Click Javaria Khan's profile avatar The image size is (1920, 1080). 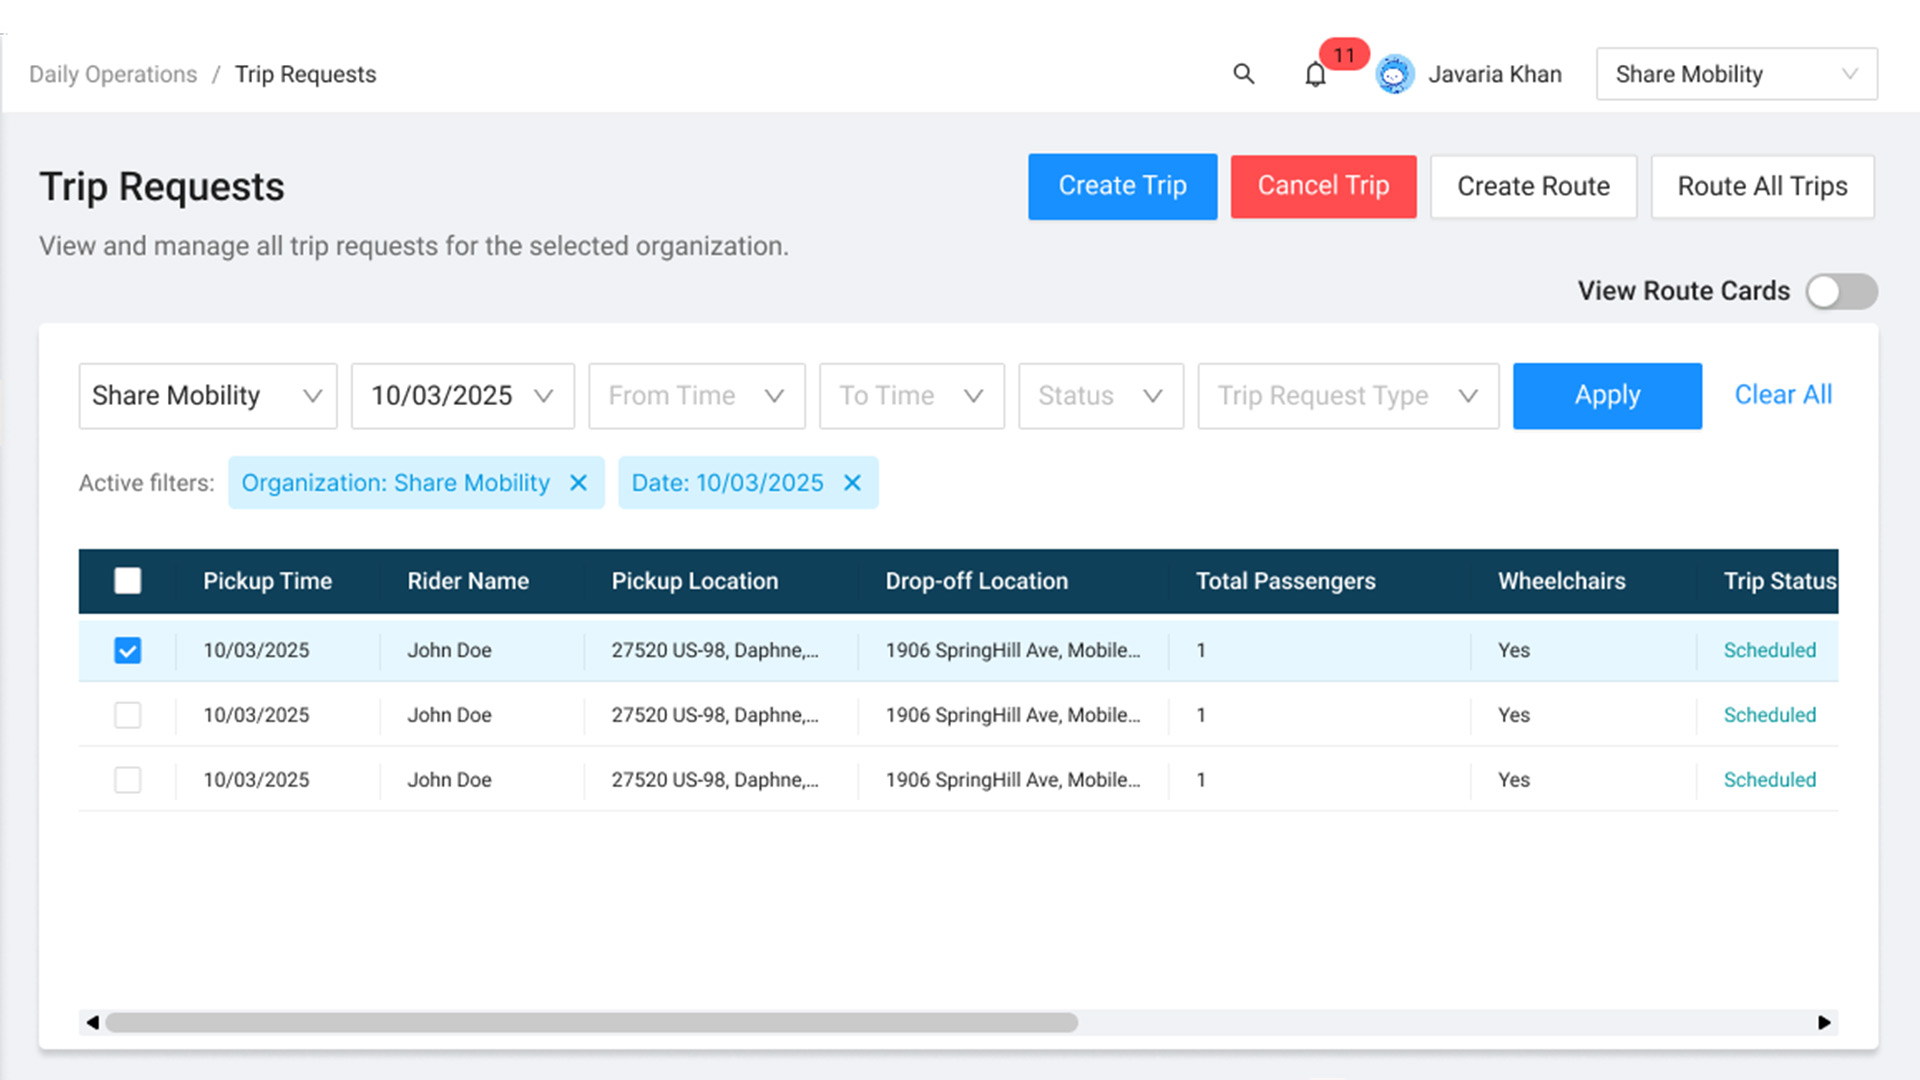[1395, 73]
